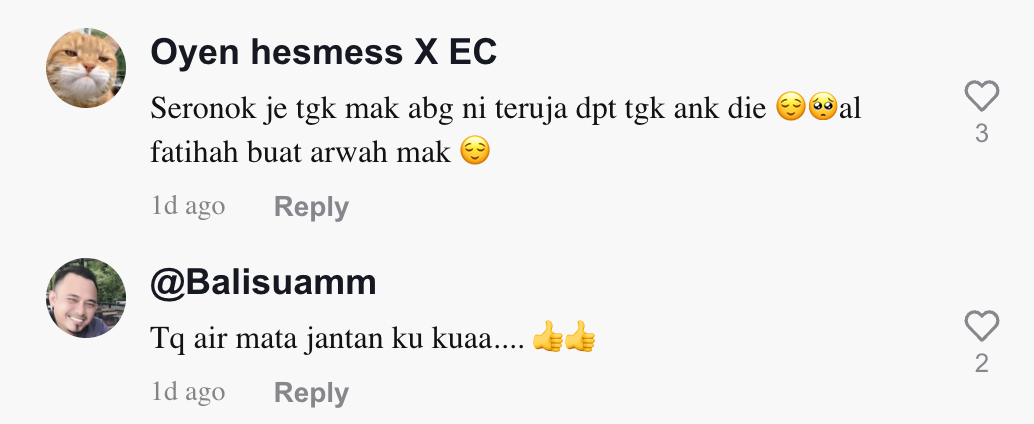Click the like count 2 under the heart
Image resolution: width=1034 pixels, height=424 pixels.
coord(981,363)
